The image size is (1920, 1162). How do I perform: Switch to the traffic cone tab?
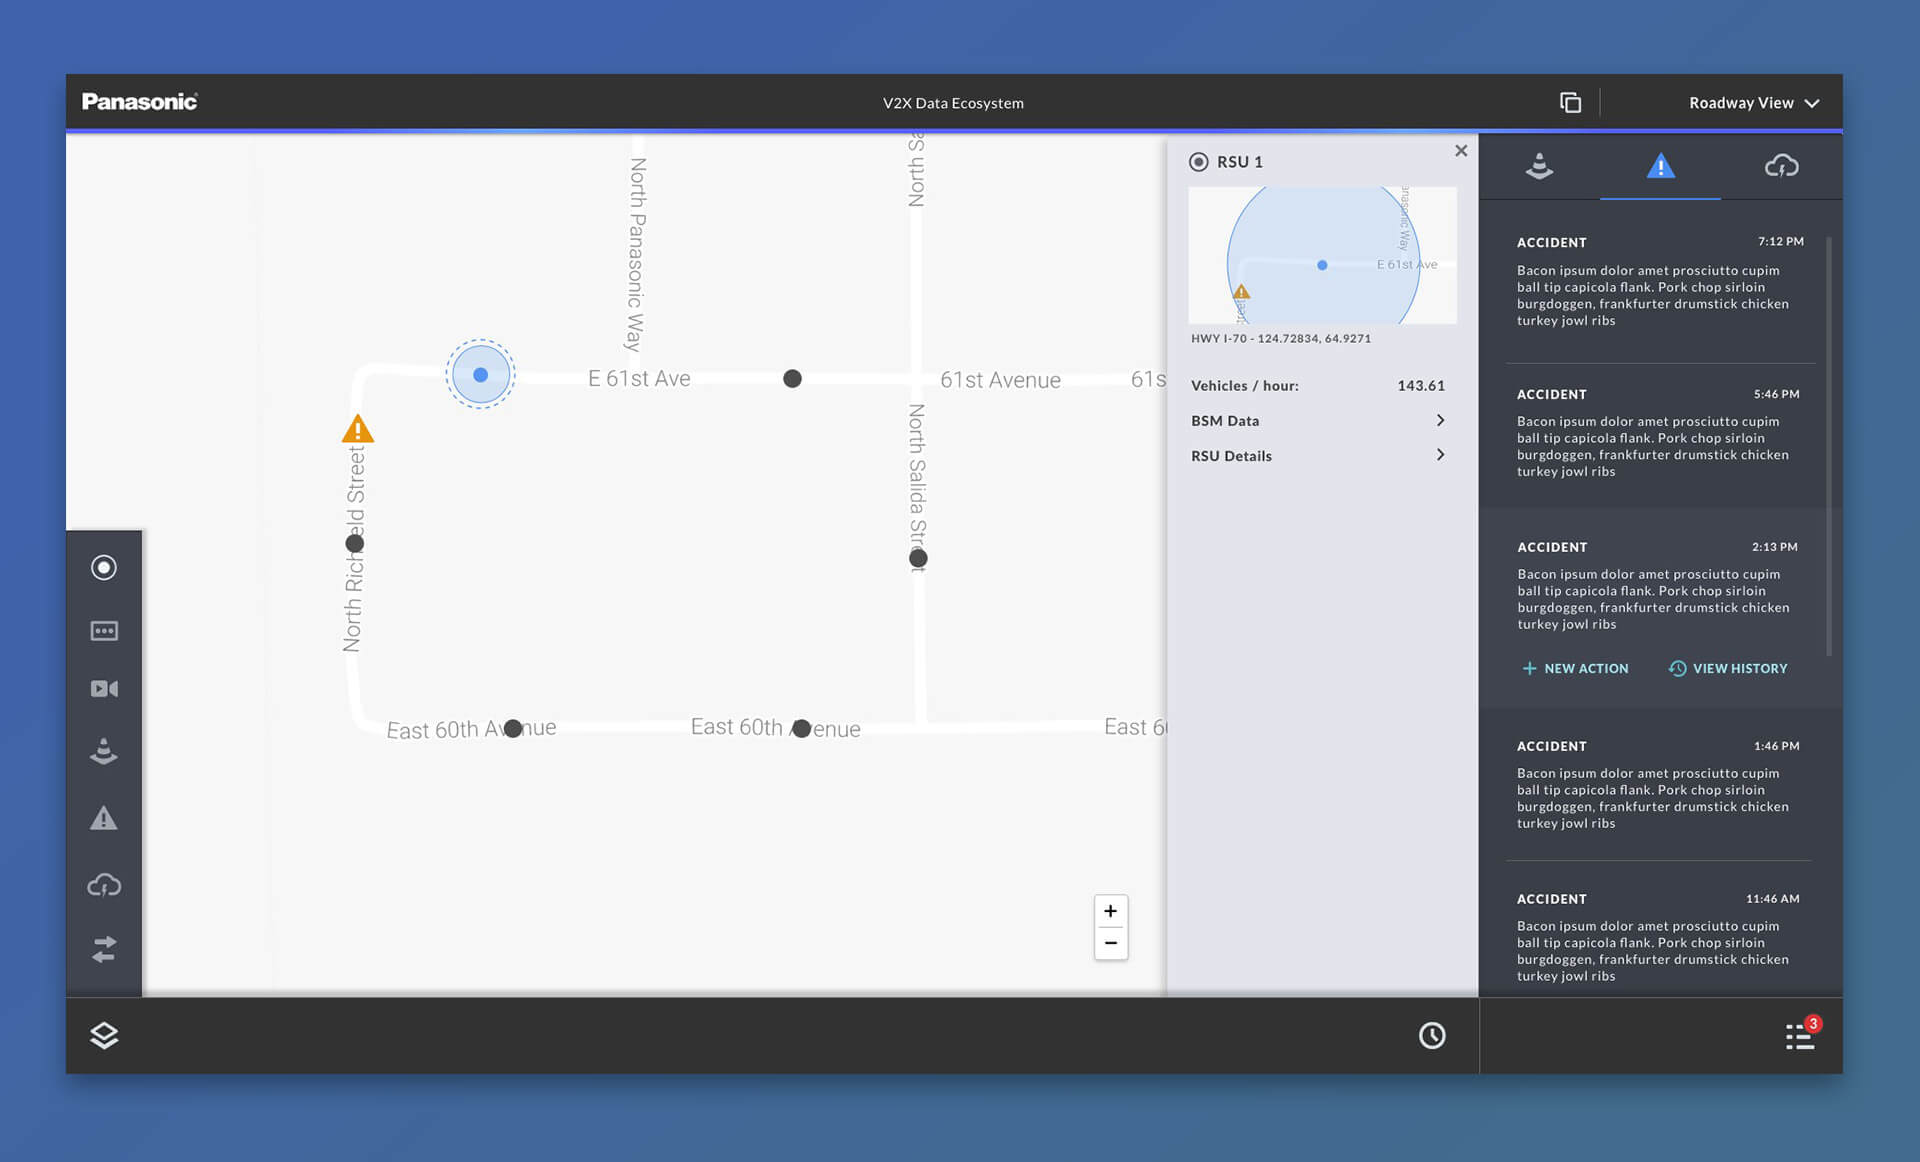tap(1539, 166)
